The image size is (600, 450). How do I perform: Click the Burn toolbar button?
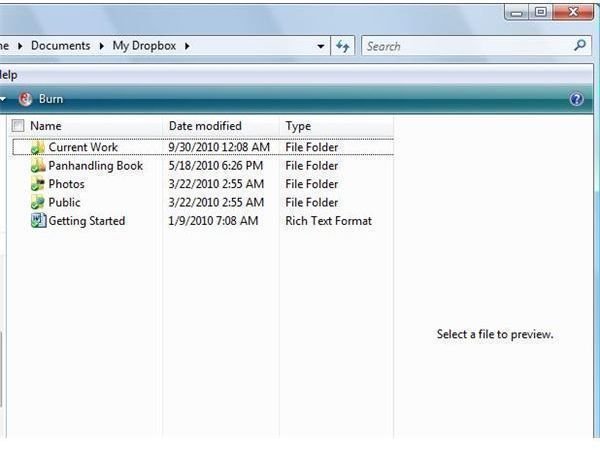click(x=41, y=99)
